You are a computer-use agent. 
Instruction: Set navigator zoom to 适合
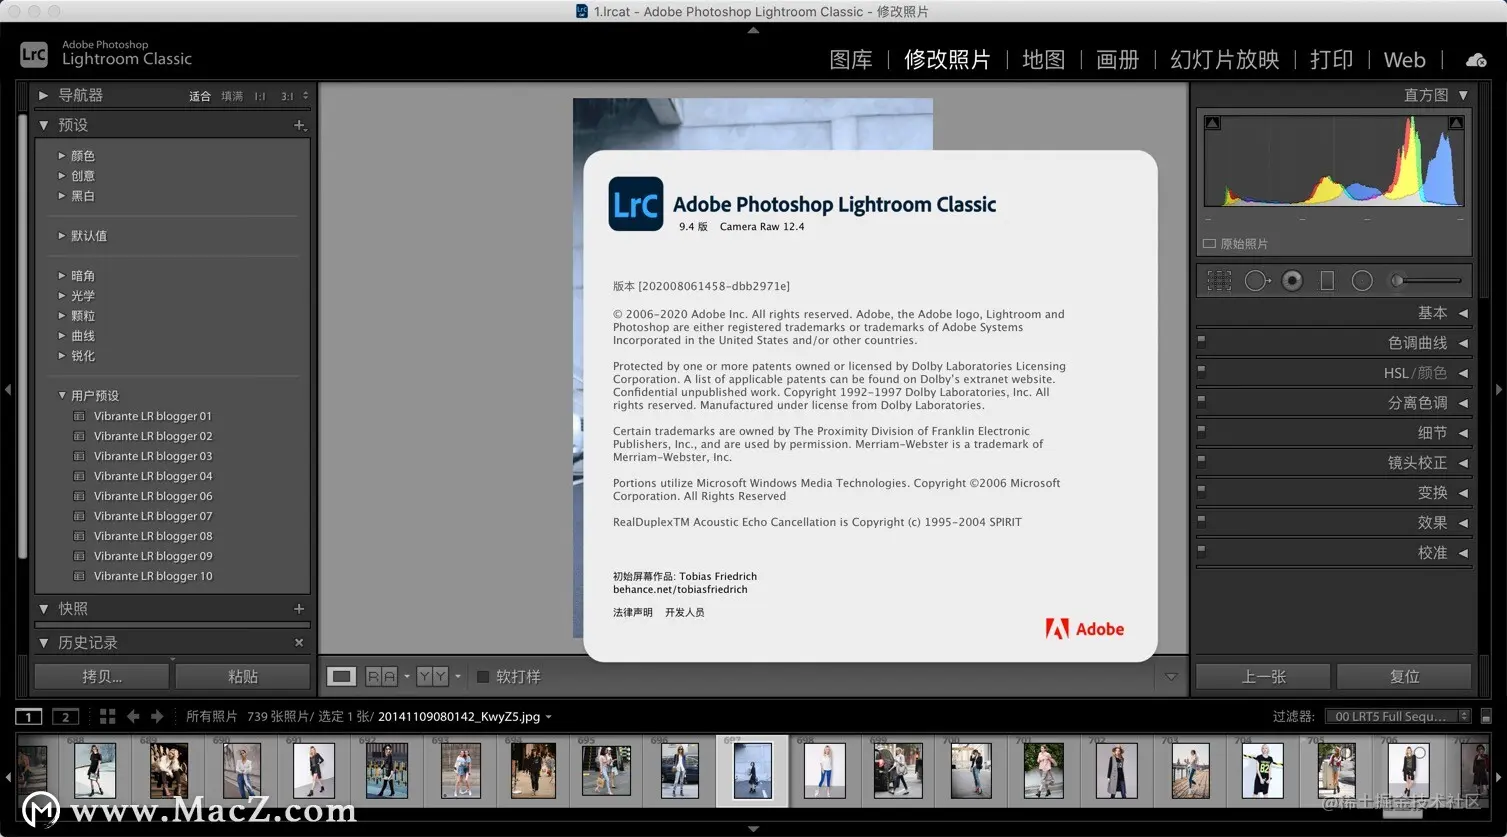[x=200, y=96]
